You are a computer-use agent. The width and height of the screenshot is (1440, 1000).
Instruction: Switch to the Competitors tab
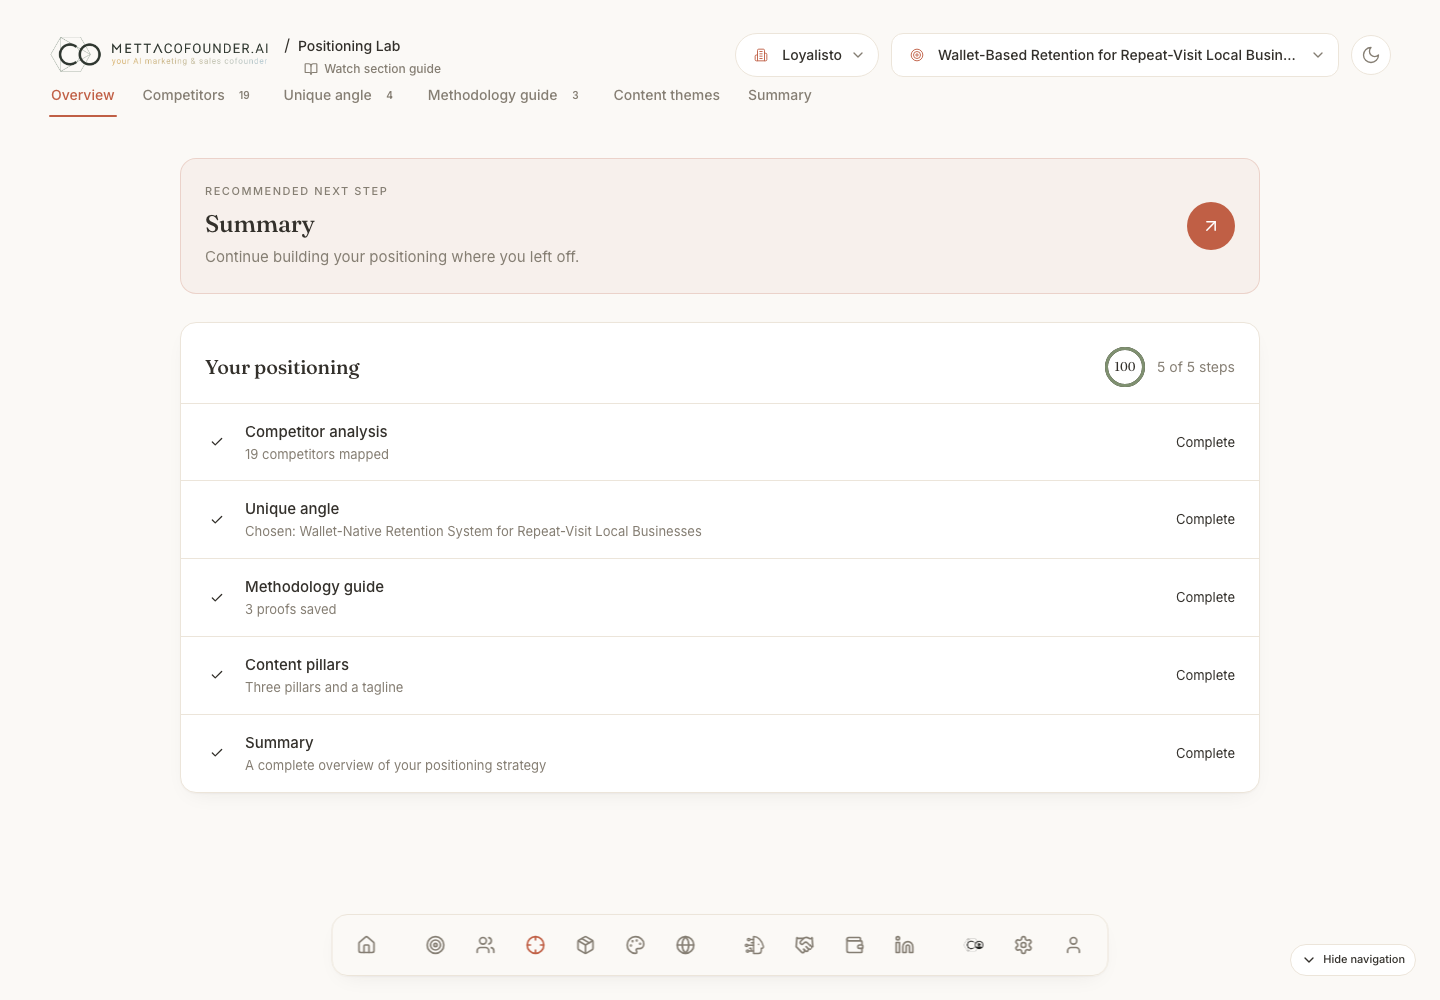point(196,96)
